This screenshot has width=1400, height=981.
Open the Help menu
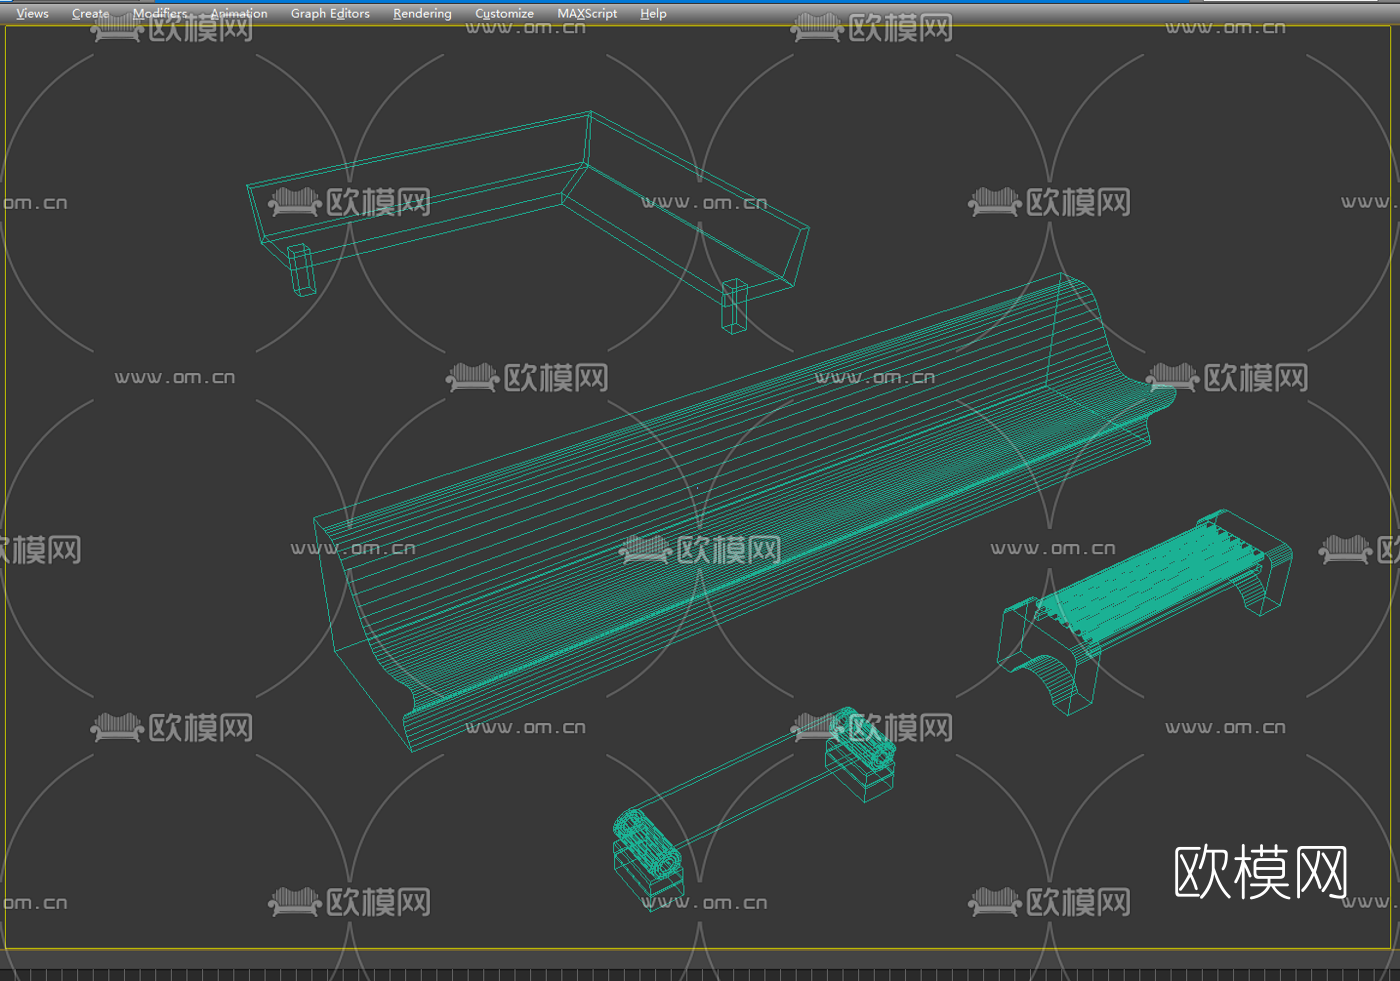tap(653, 13)
